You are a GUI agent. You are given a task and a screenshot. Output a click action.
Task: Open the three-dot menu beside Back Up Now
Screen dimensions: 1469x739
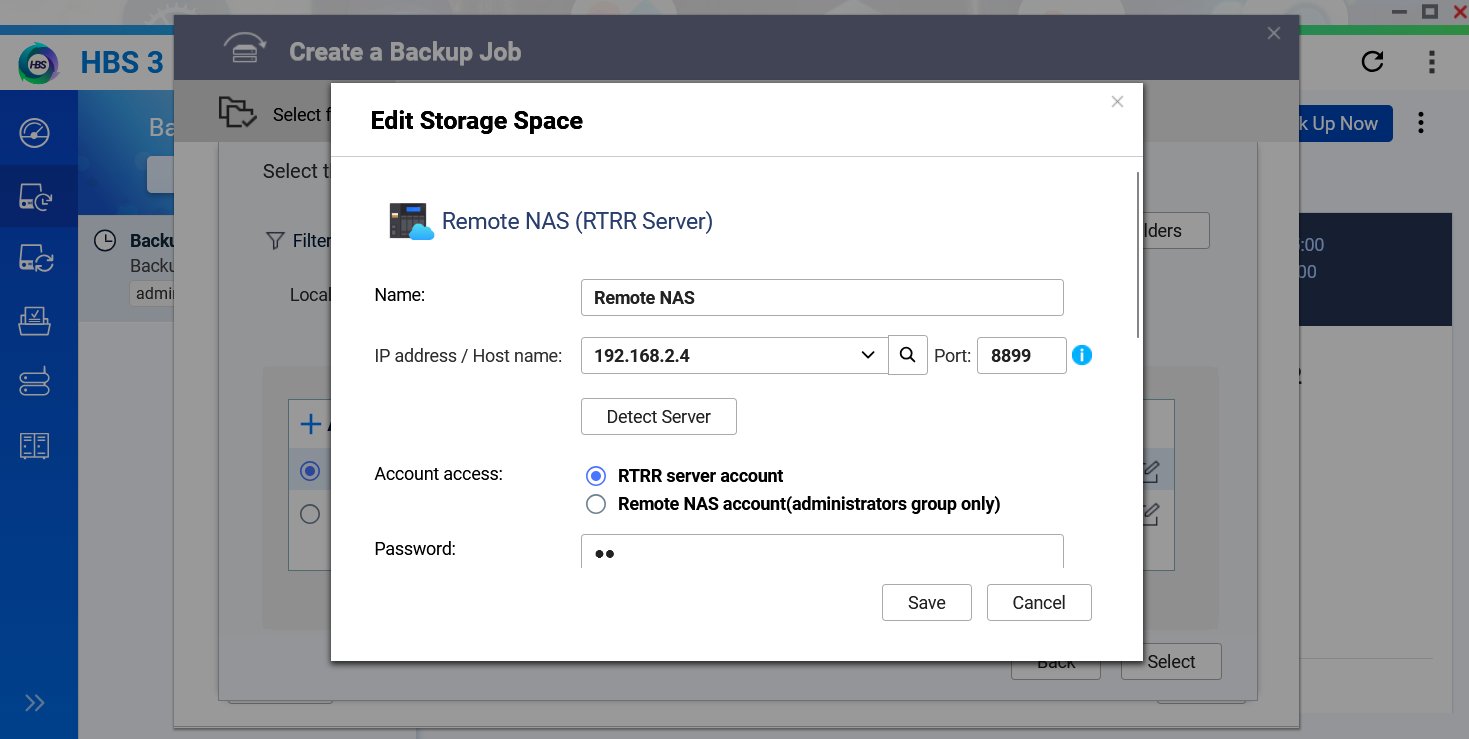pyautogui.click(x=1421, y=123)
